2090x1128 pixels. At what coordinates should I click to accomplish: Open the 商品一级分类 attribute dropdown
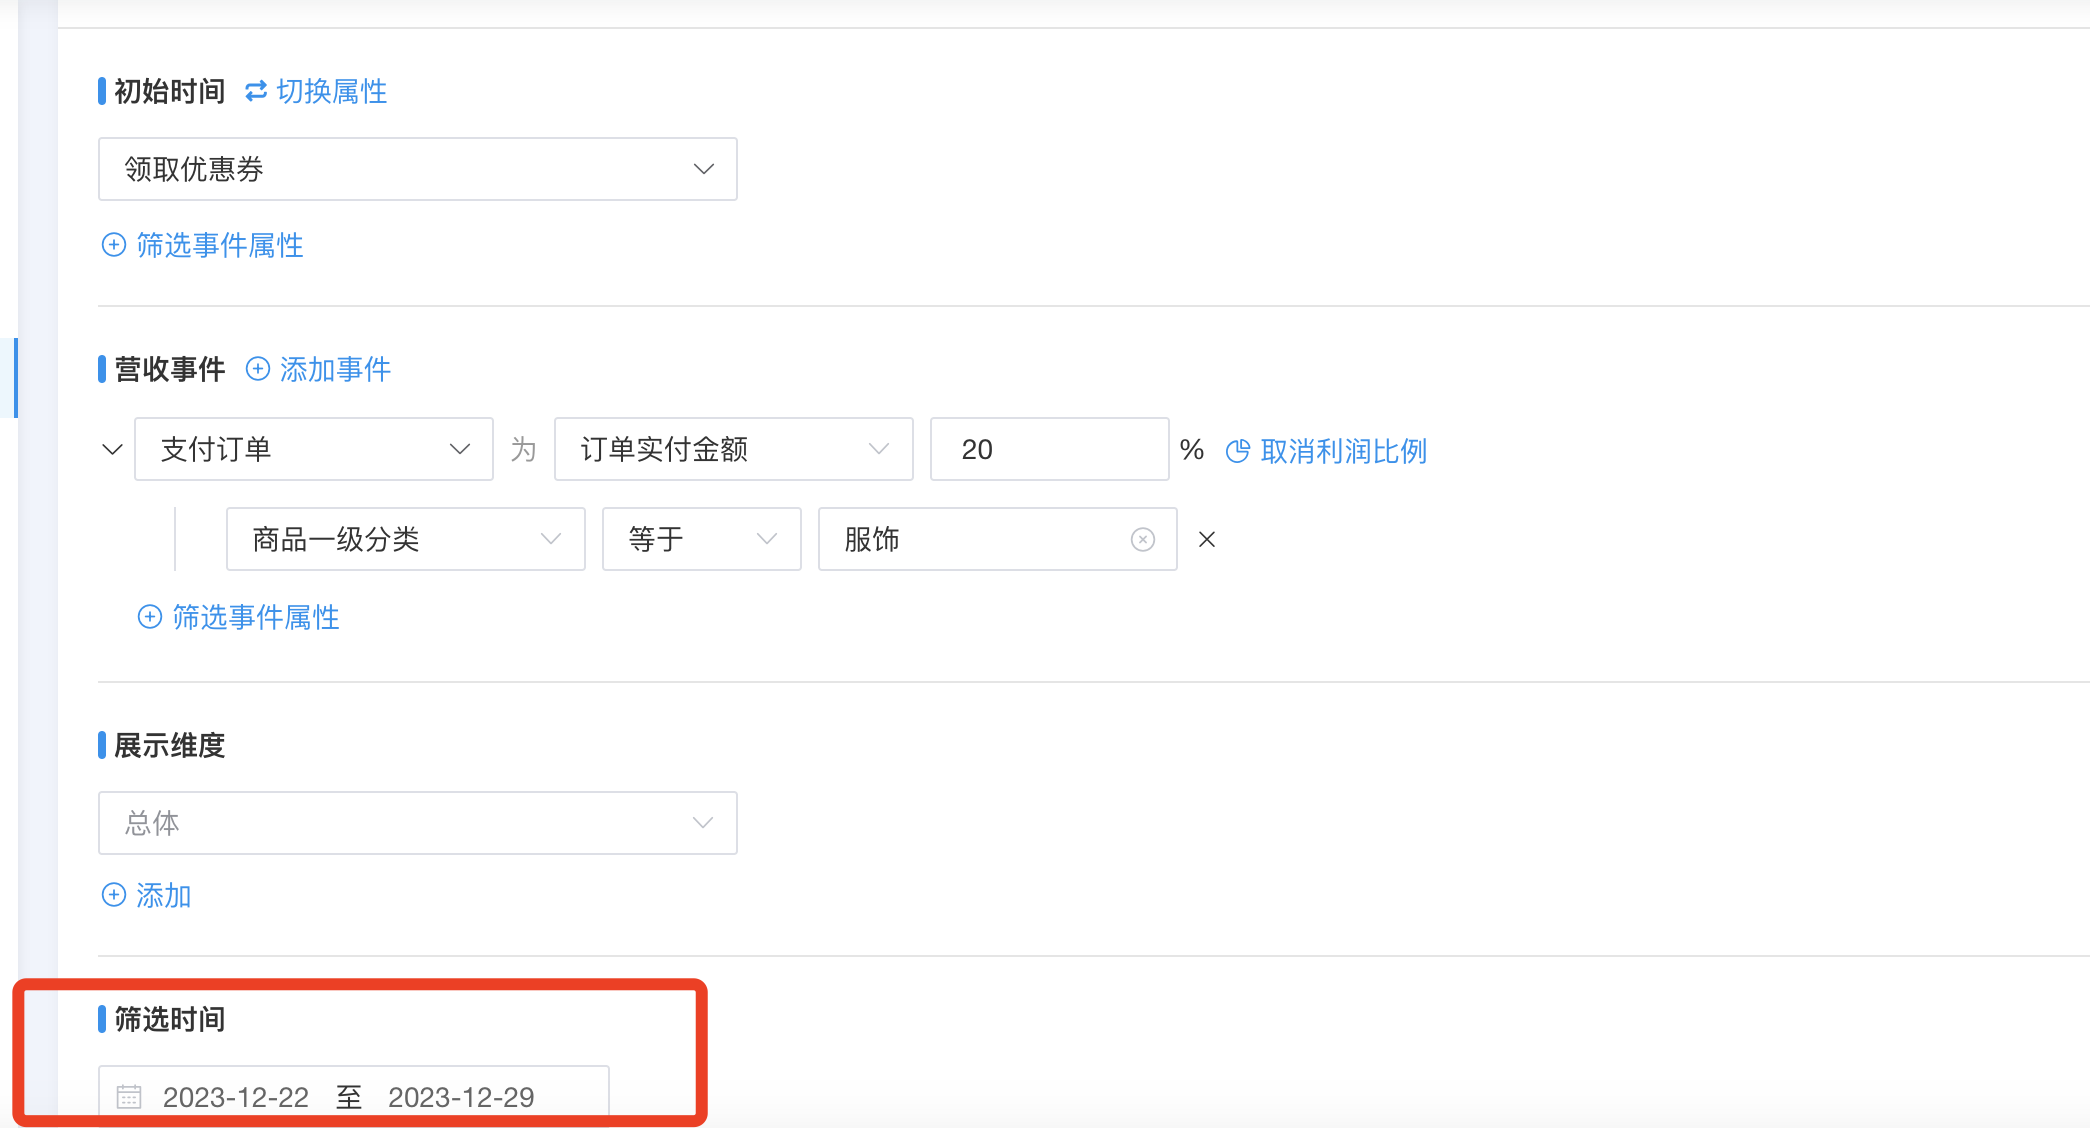(406, 539)
